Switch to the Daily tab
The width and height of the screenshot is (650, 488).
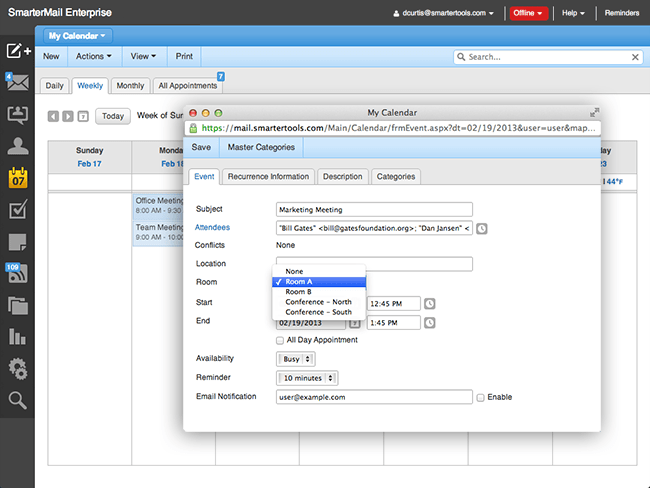point(54,86)
